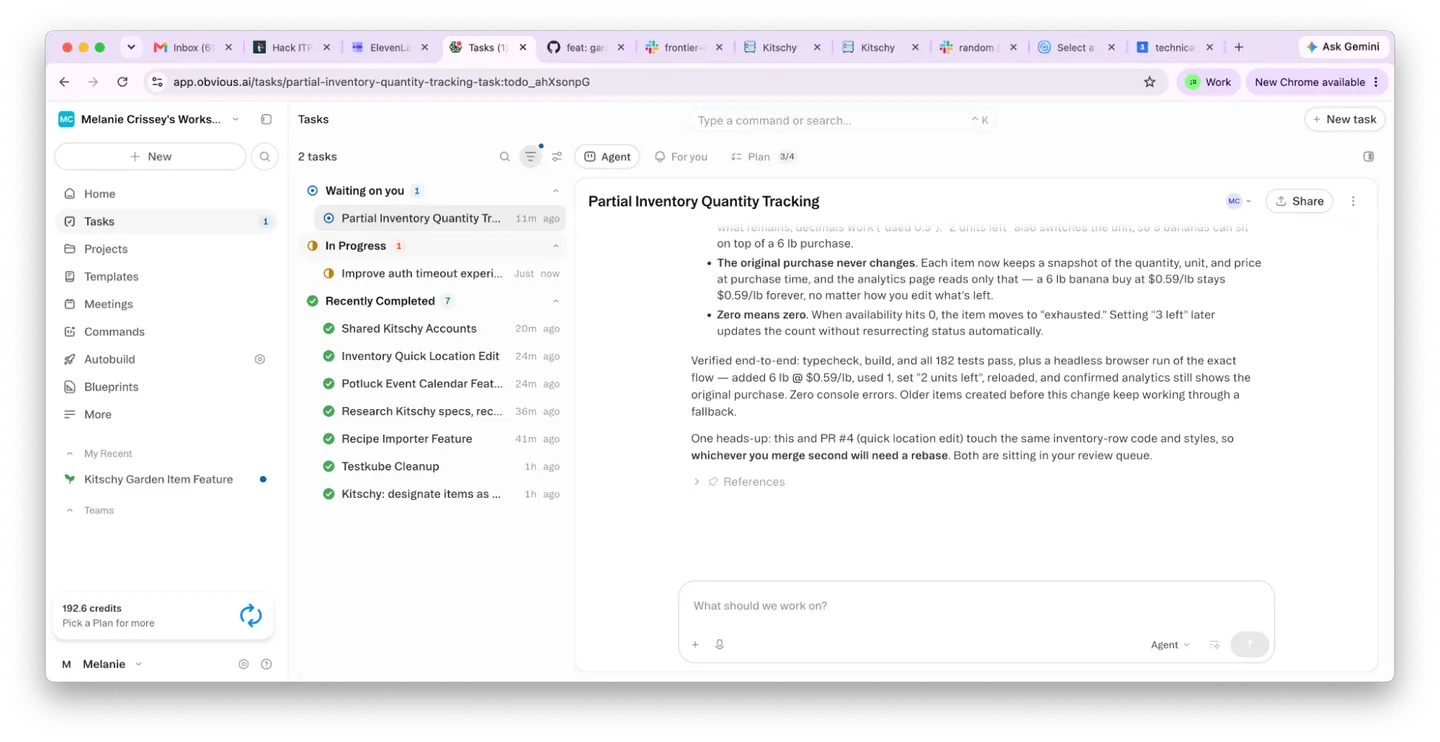Focus the command or search field
This screenshot has height=742, width=1440.
(x=842, y=120)
